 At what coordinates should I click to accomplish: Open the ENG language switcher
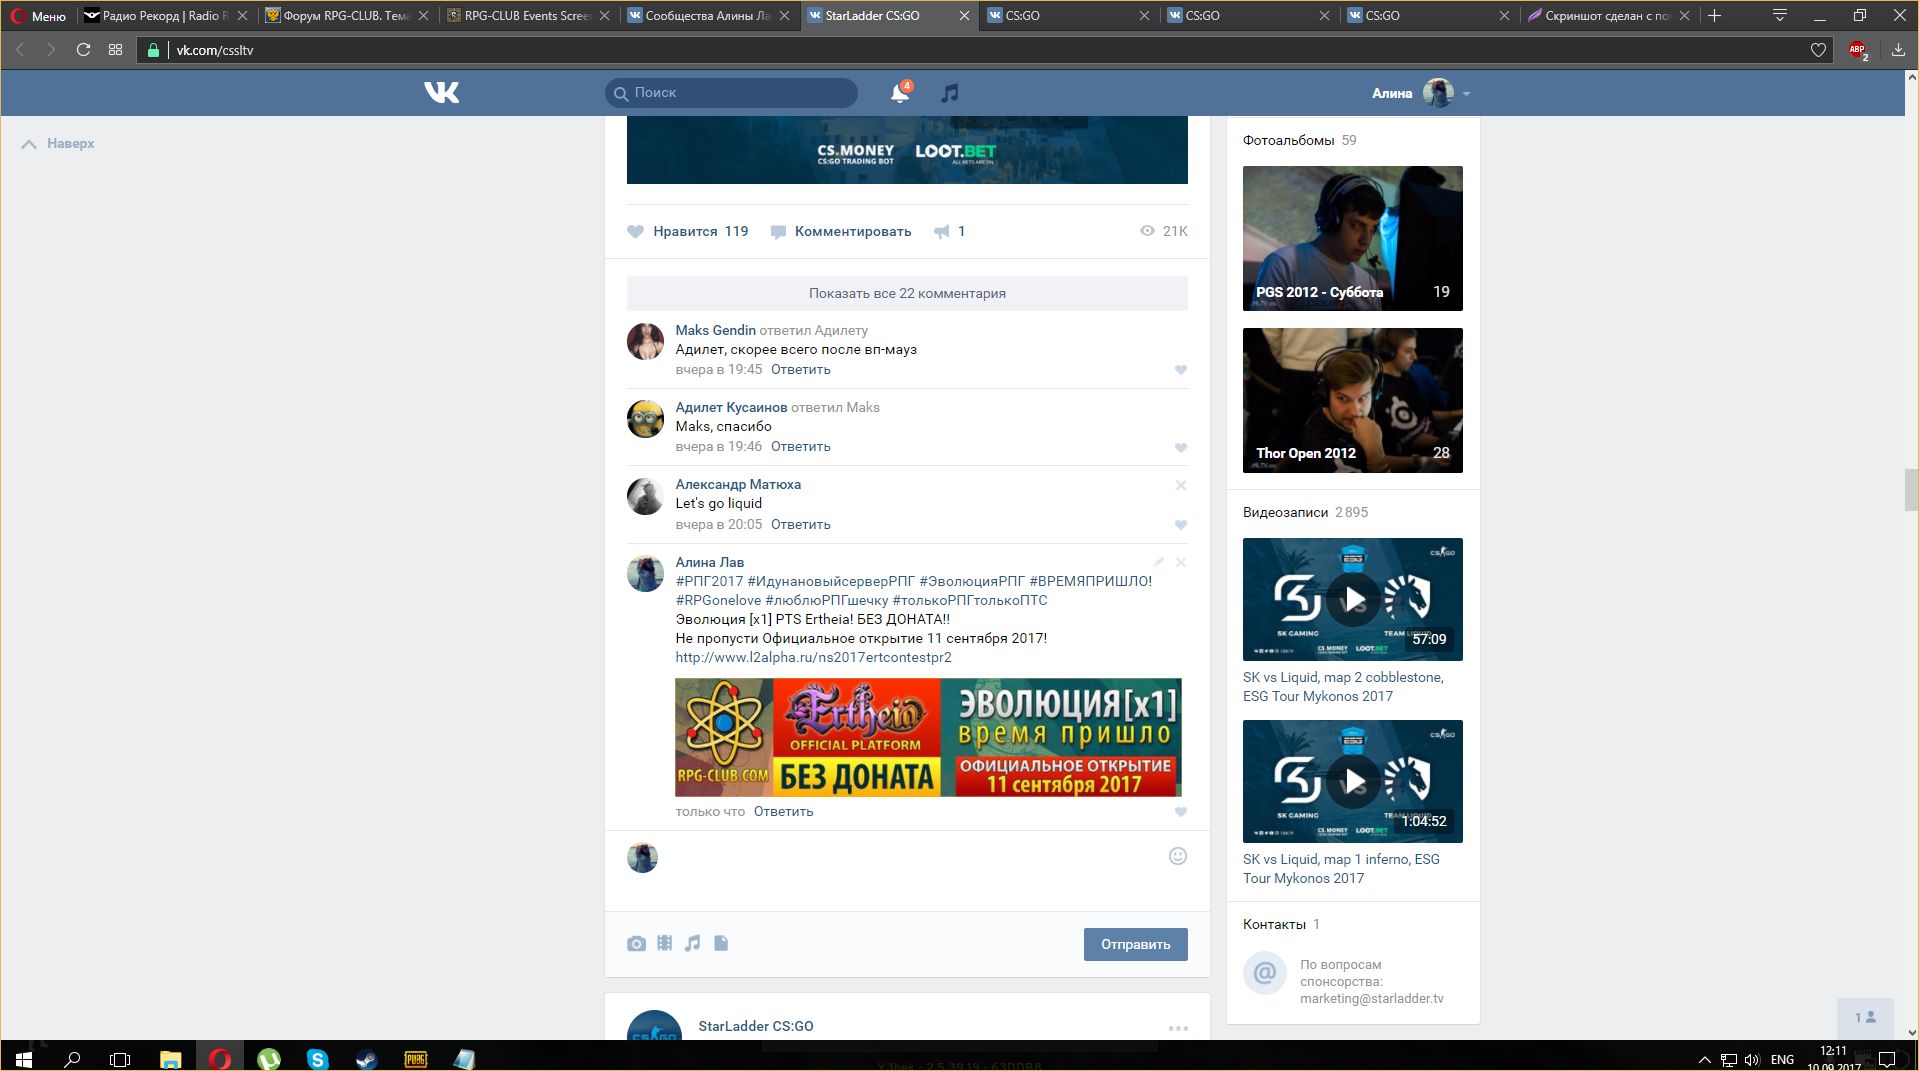[1782, 1059]
